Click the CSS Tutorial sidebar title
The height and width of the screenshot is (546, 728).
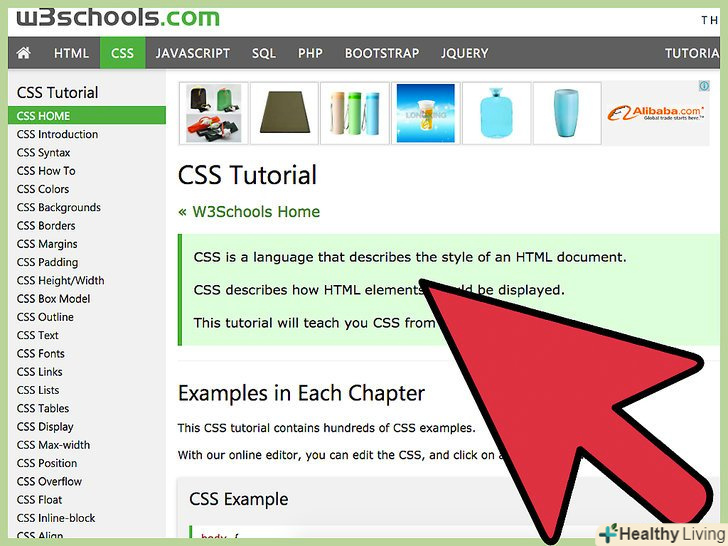pyautogui.click(x=58, y=92)
